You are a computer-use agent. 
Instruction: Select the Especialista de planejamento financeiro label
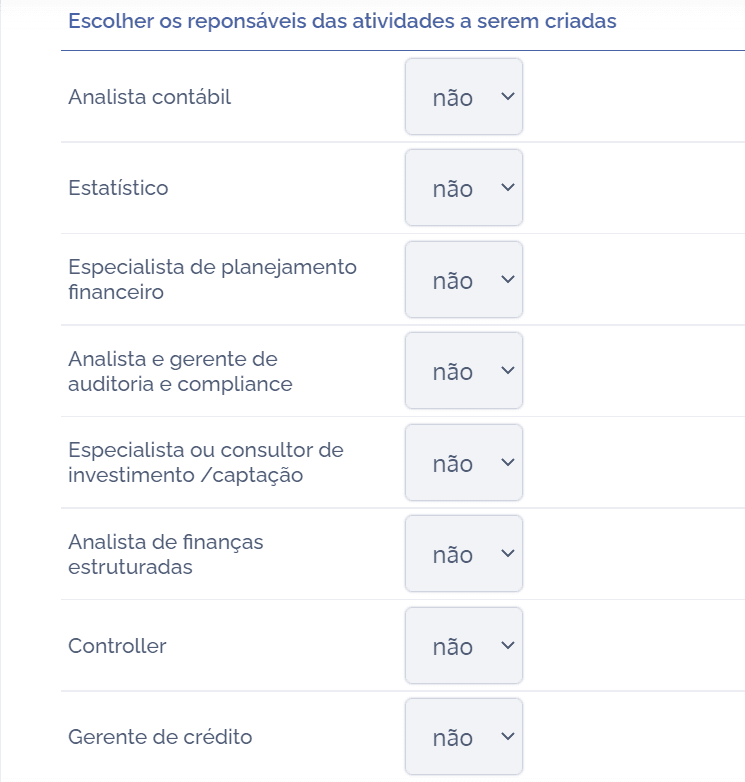212,280
